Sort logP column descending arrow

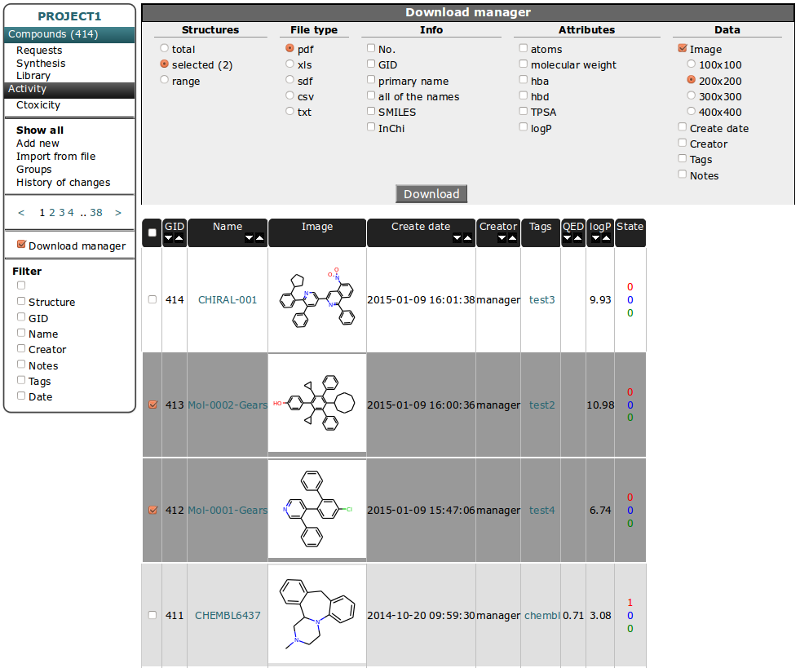tap(596, 238)
